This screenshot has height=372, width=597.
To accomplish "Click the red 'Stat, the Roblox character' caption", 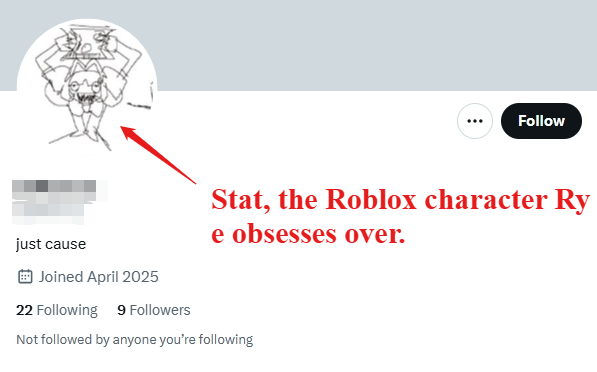I will click(x=378, y=200).
